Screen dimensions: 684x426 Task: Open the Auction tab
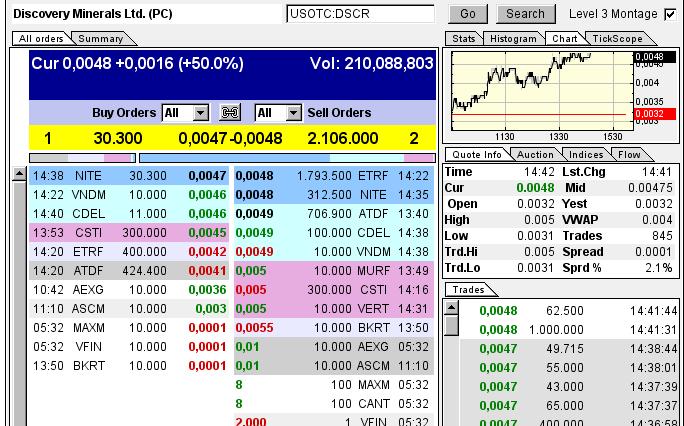tap(535, 154)
